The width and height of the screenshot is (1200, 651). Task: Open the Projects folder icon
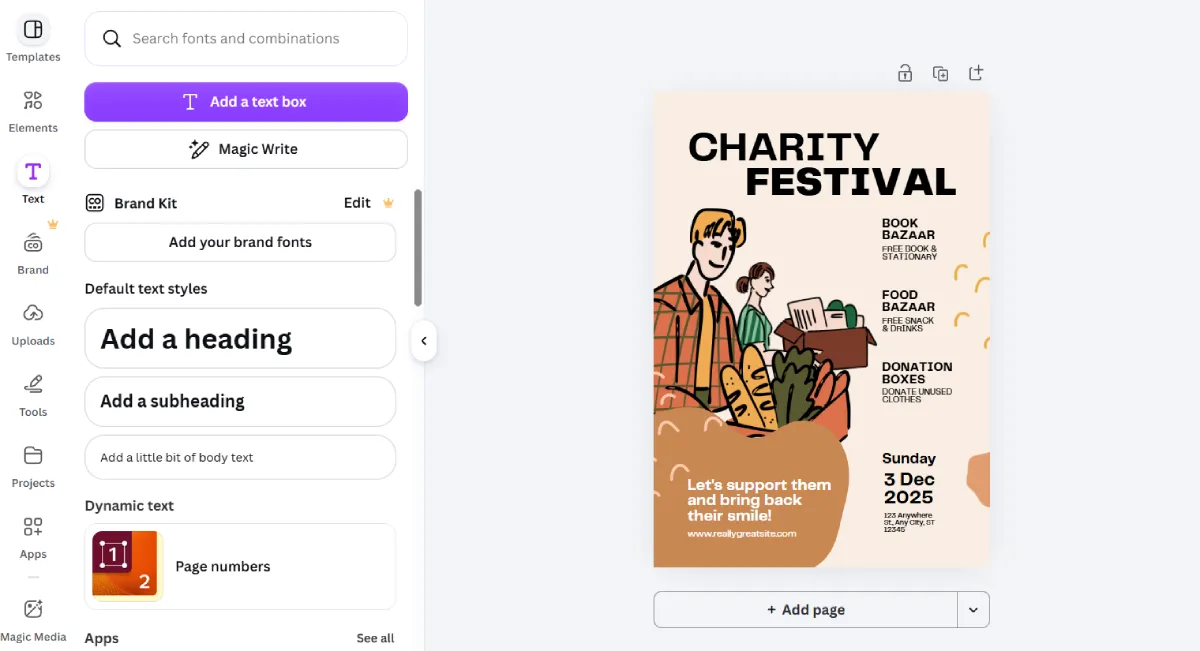(x=33, y=455)
